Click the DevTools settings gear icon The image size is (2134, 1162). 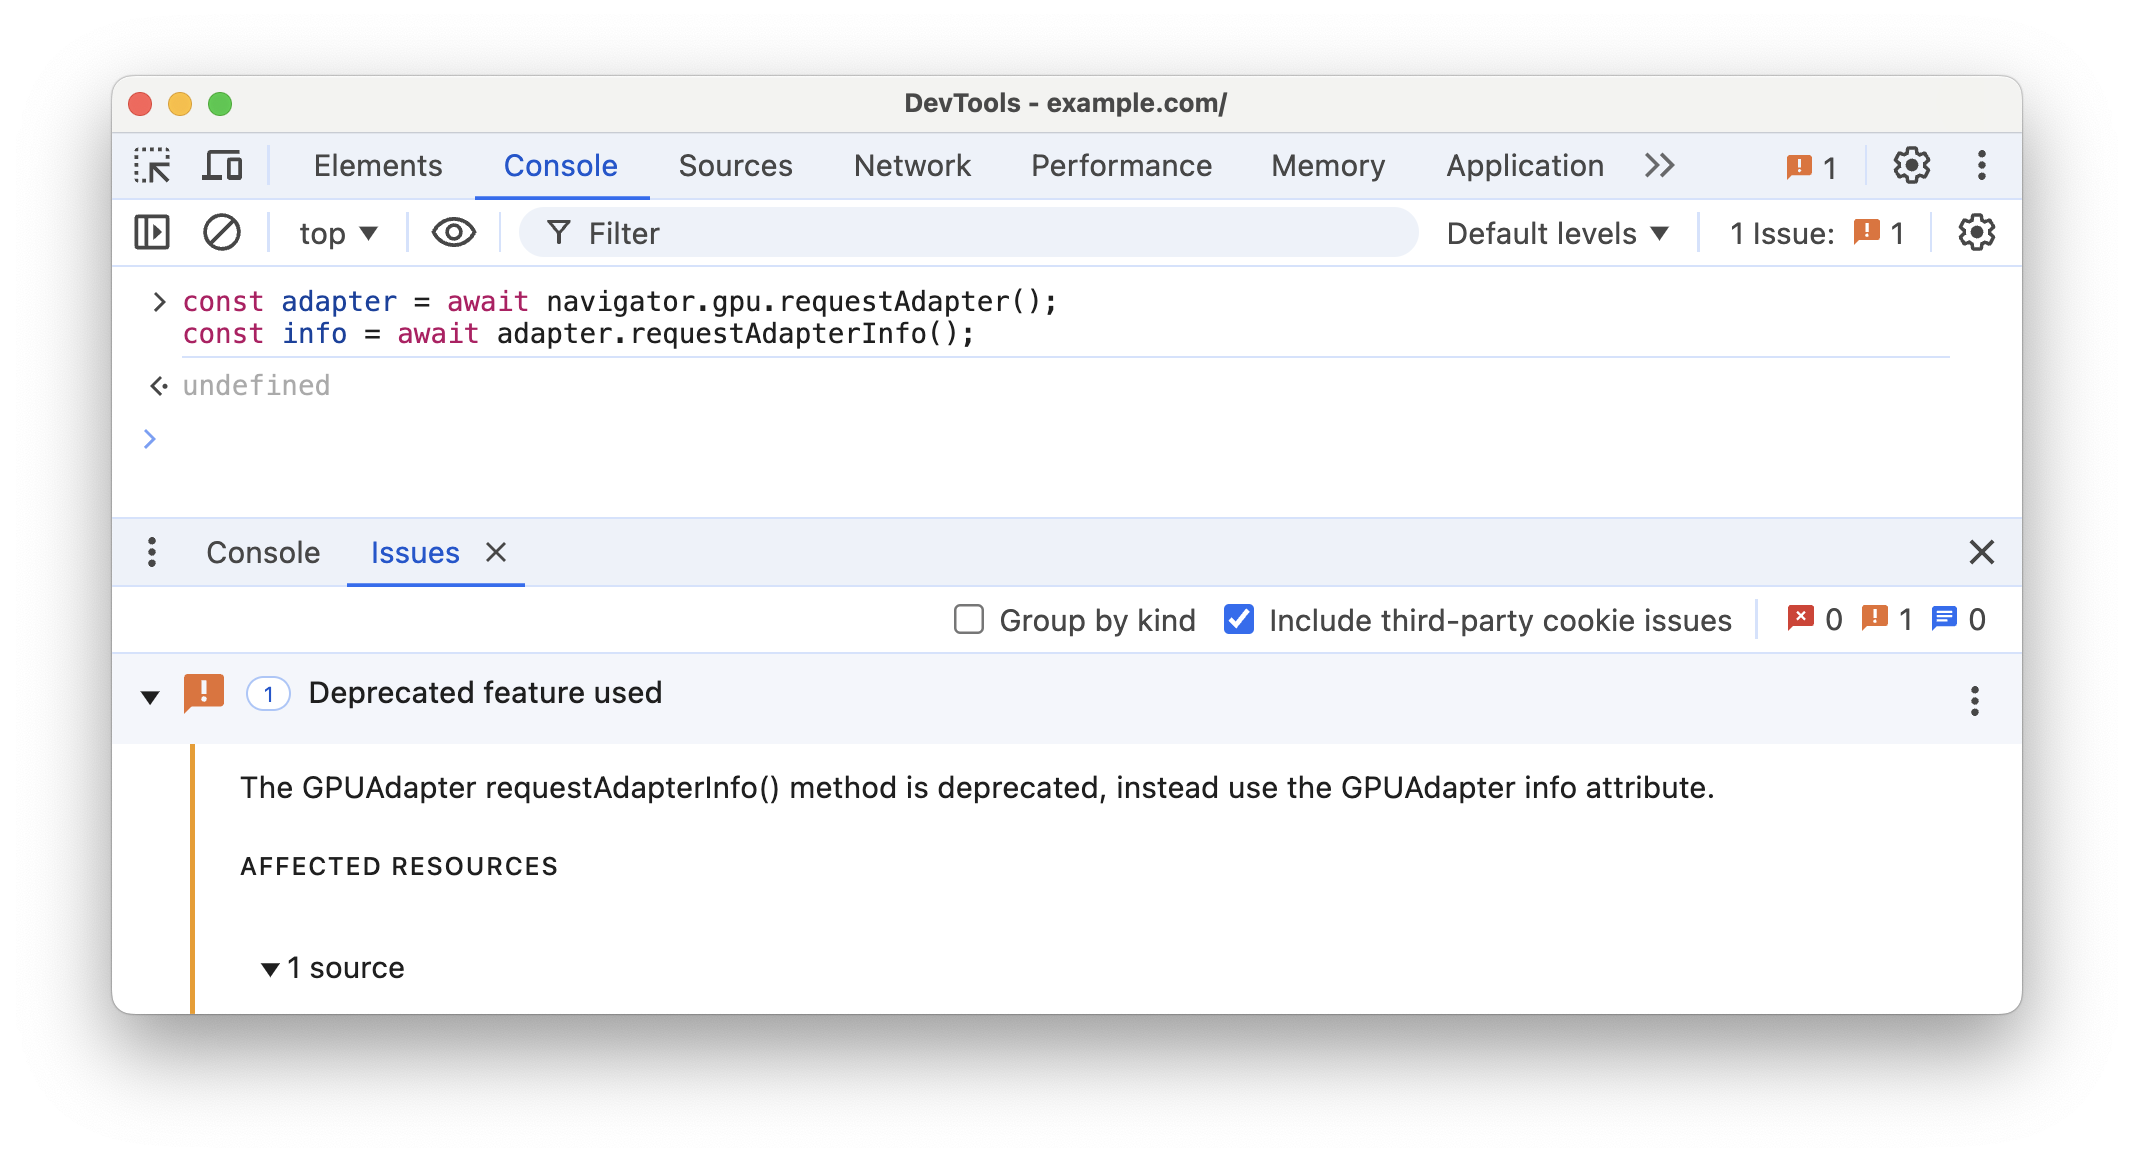click(x=1912, y=165)
